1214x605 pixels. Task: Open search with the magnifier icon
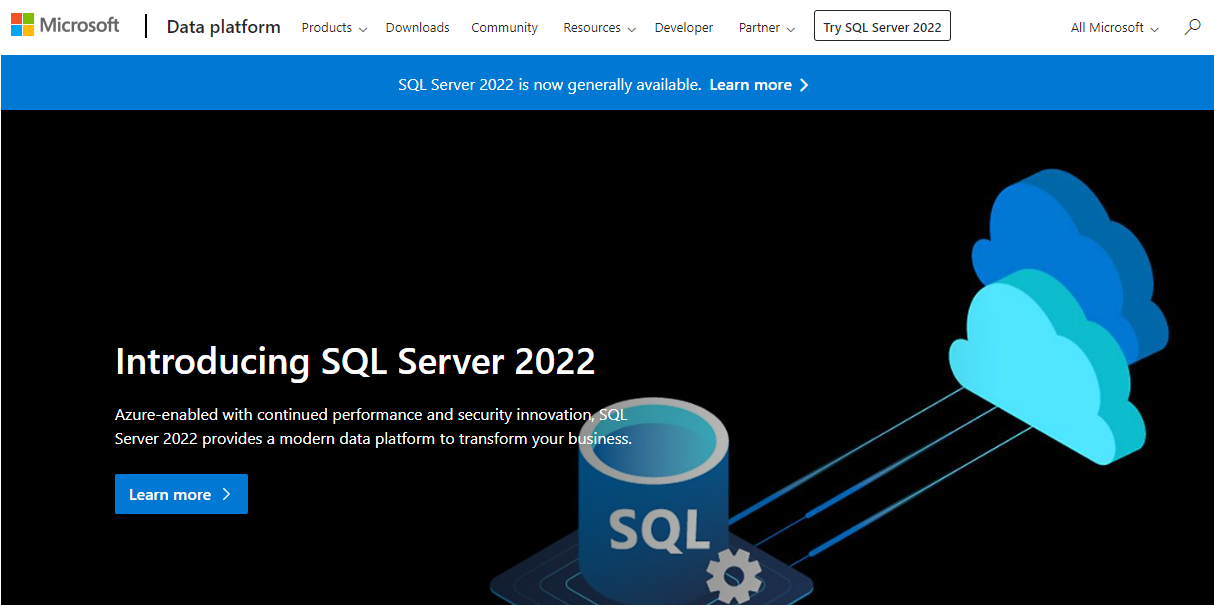[1192, 27]
